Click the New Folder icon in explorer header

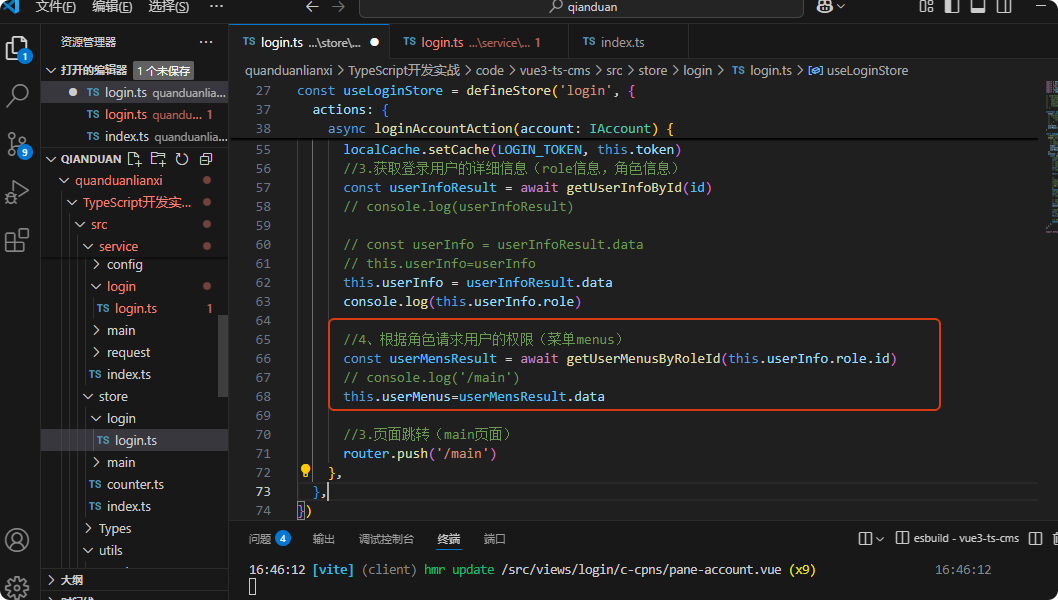(158, 159)
